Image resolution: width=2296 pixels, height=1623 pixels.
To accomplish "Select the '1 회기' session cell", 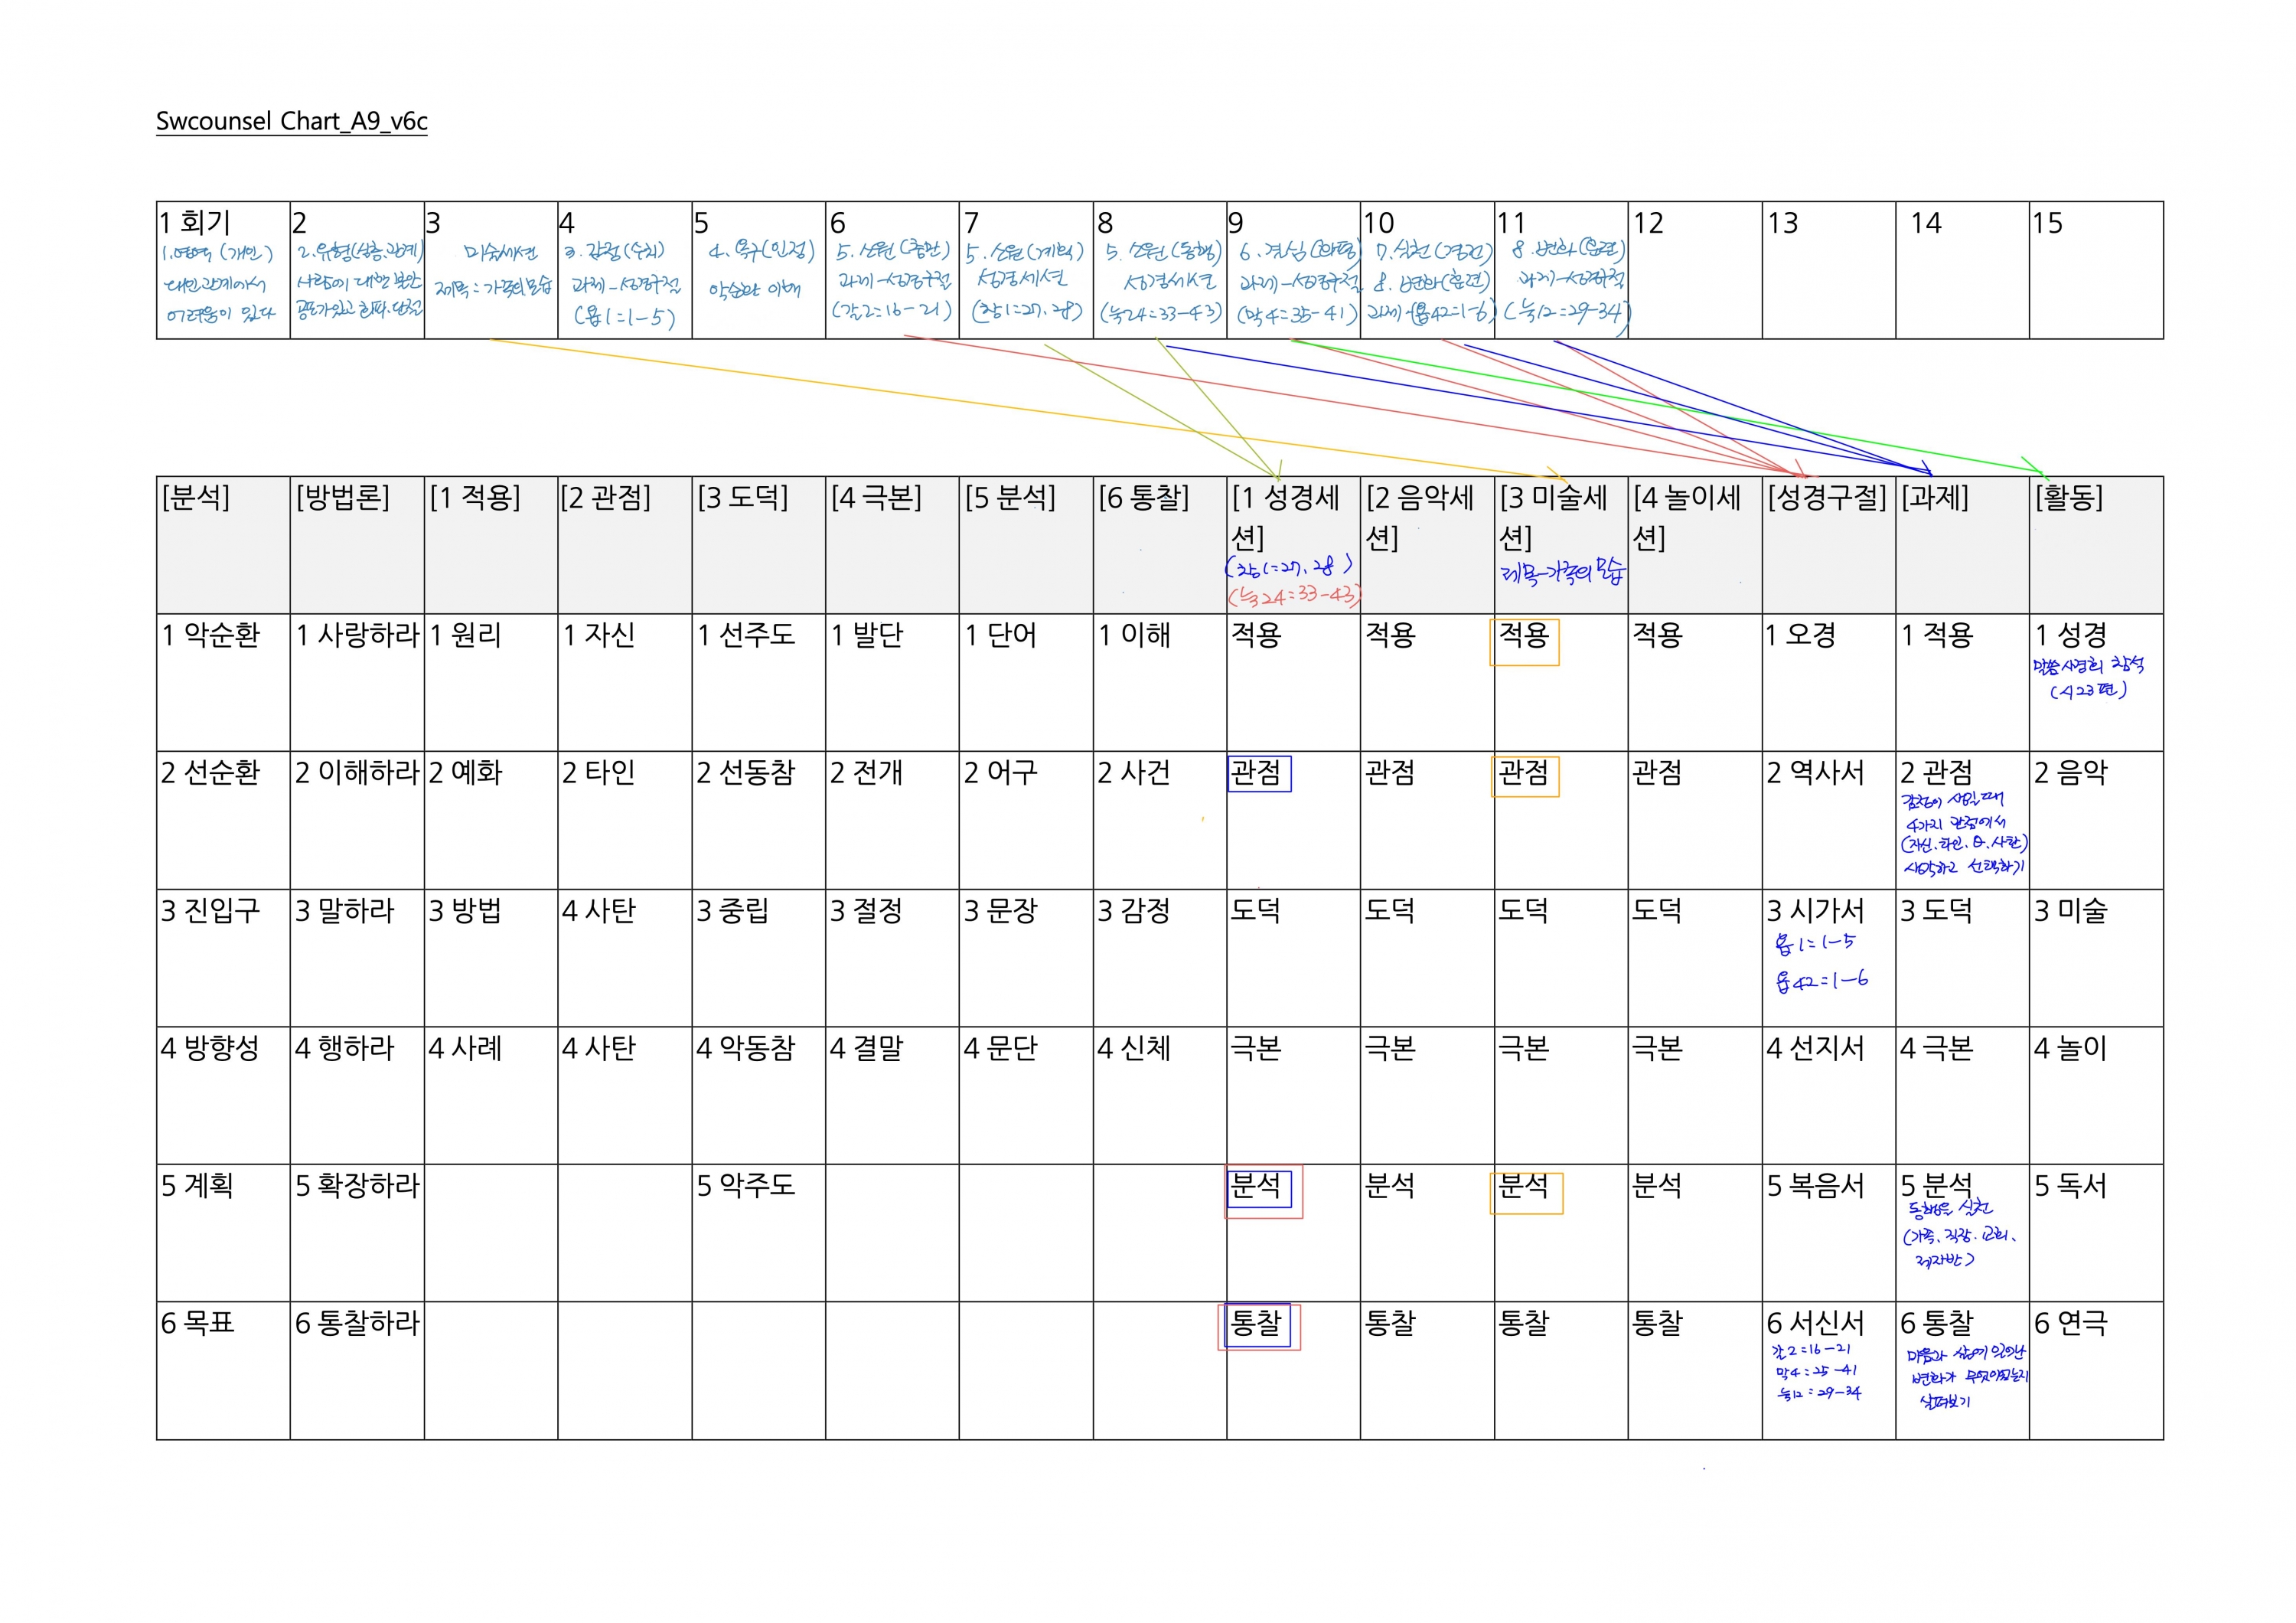I will point(196,223).
